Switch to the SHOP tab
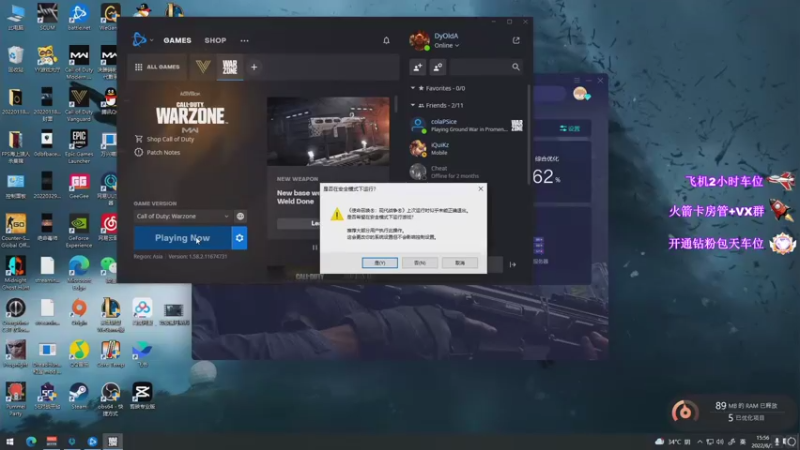The width and height of the screenshot is (800, 450). click(215, 40)
